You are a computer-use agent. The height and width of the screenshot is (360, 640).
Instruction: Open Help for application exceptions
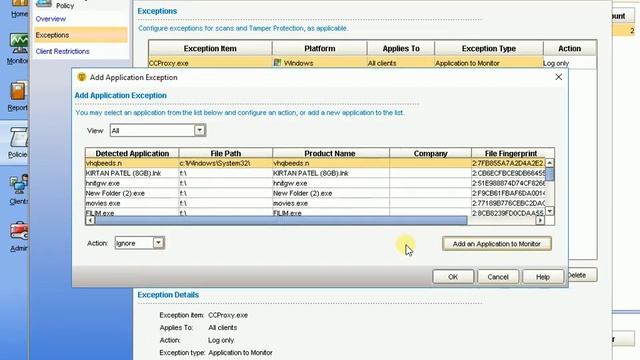(543, 277)
